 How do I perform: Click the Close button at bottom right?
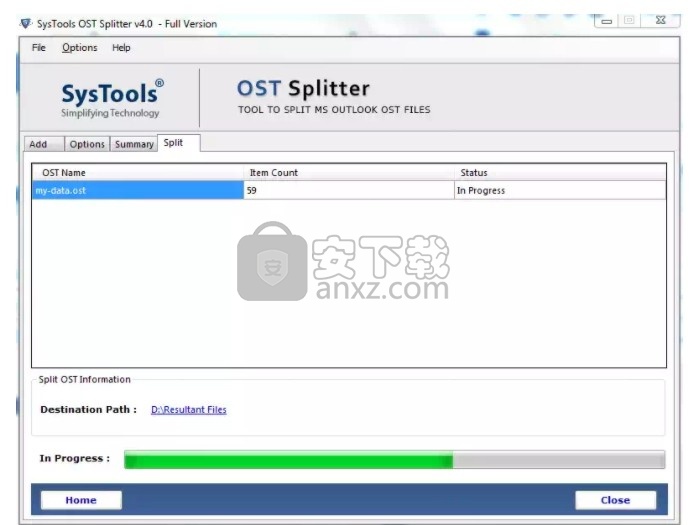(615, 500)
